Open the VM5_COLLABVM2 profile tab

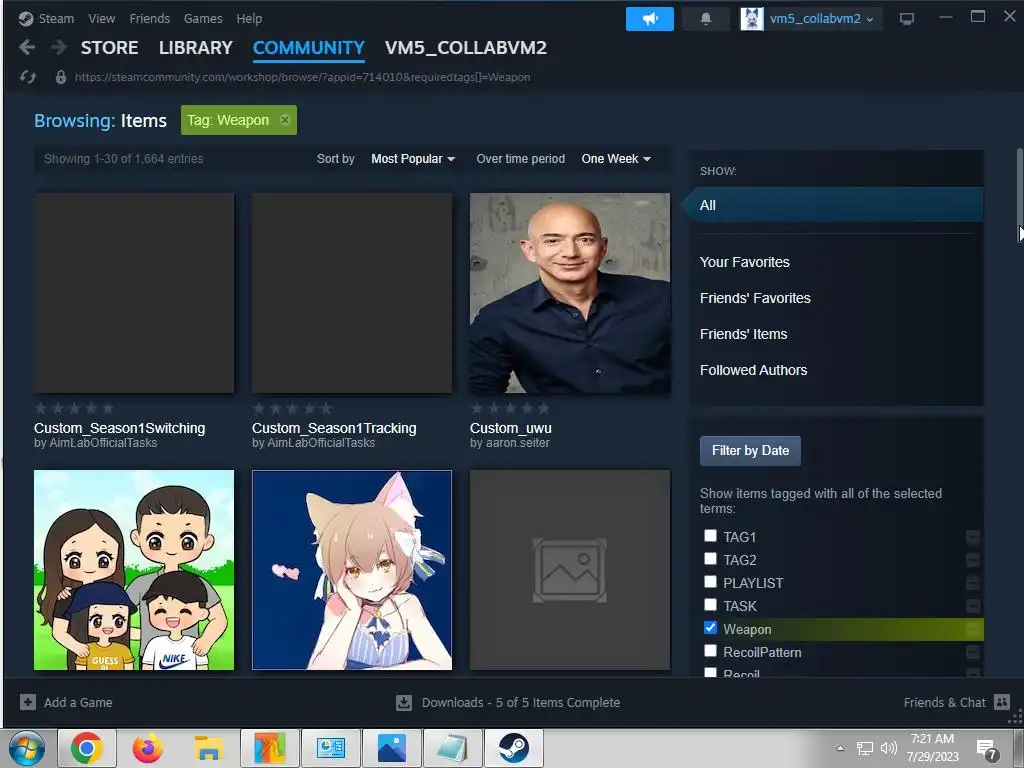[x=466, y=48]
